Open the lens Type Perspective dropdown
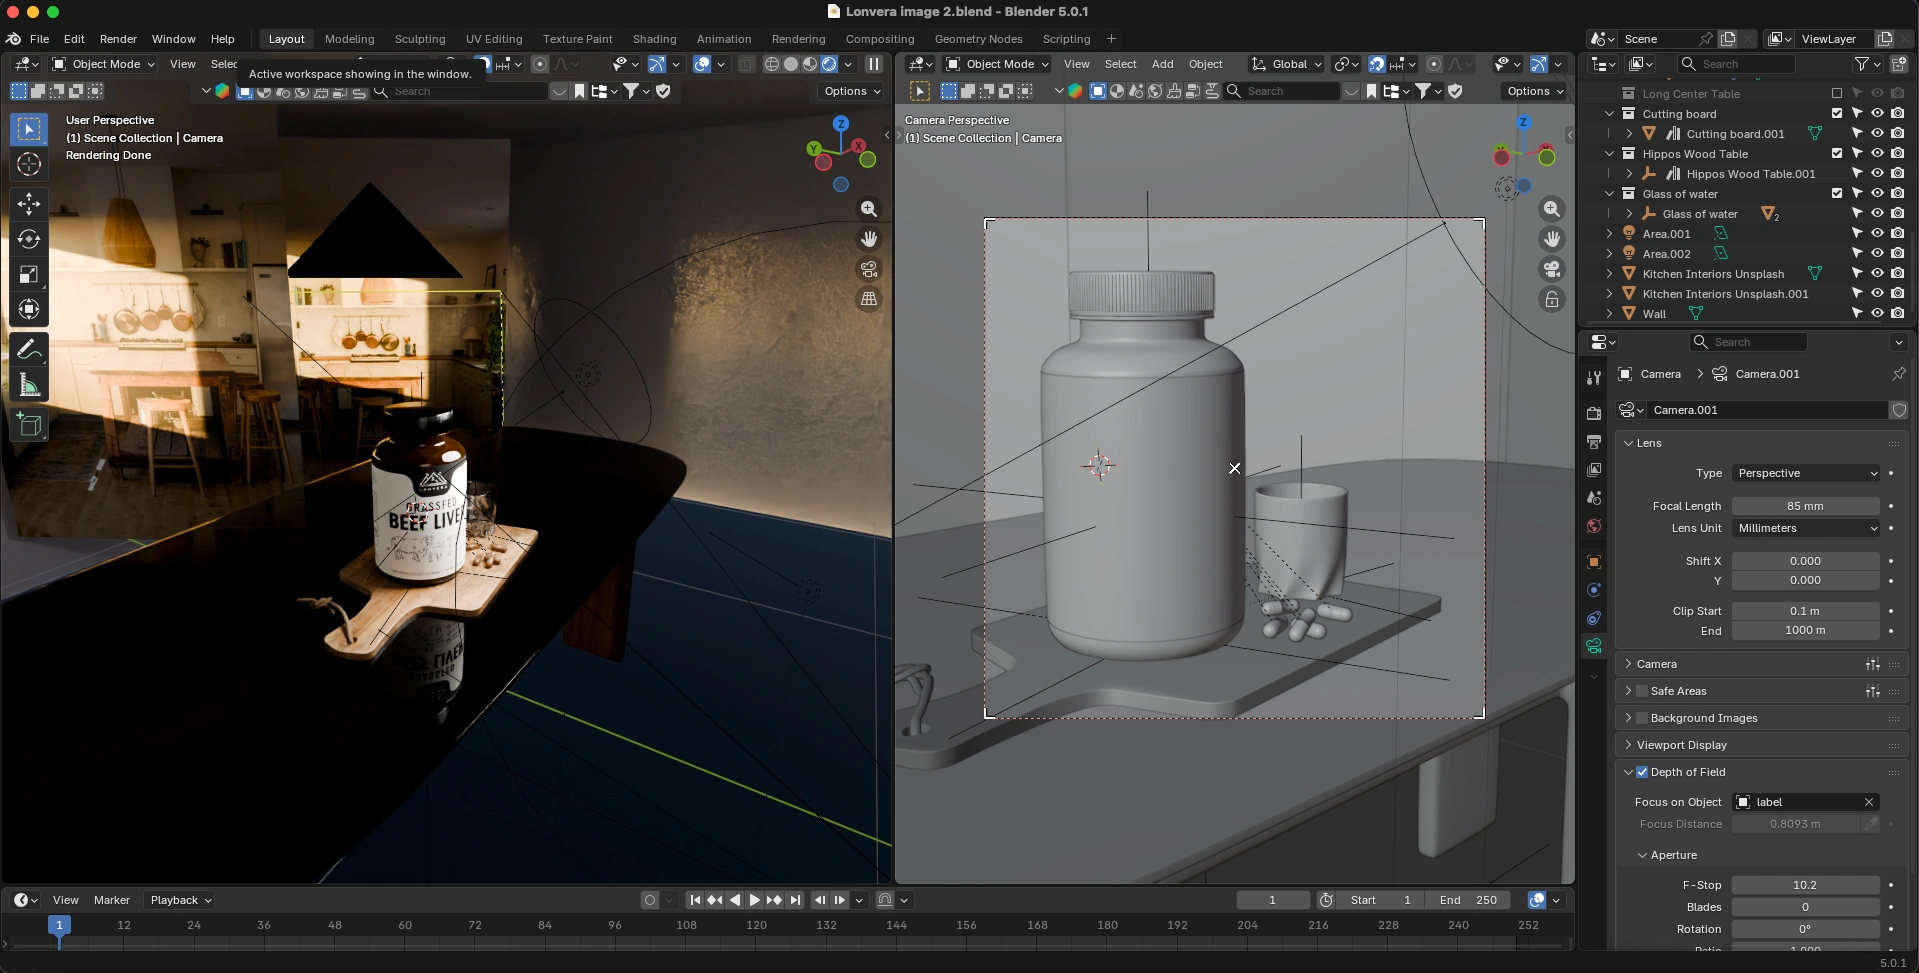 (1806, 473)
